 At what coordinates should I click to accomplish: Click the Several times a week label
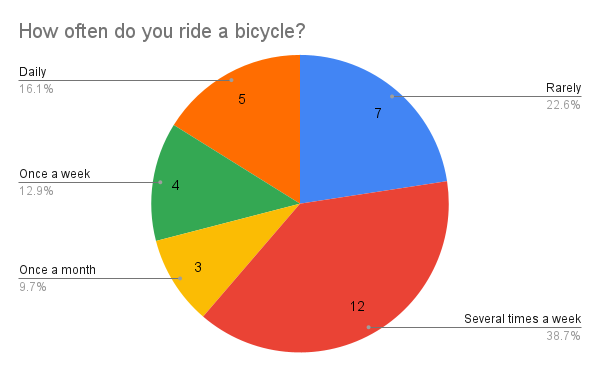click(x=523, y=319)
